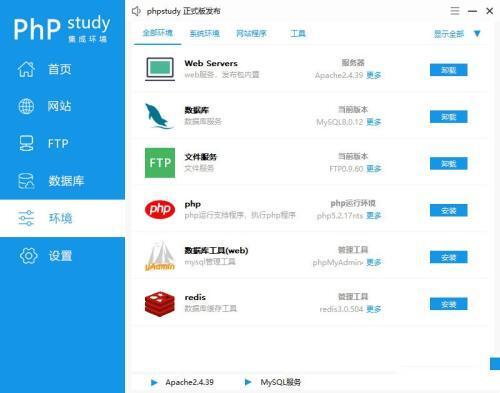Click the phpstudy 正式版发布 announcement text
Viewport: 500px width, 393px height.
tap(184, 11)
